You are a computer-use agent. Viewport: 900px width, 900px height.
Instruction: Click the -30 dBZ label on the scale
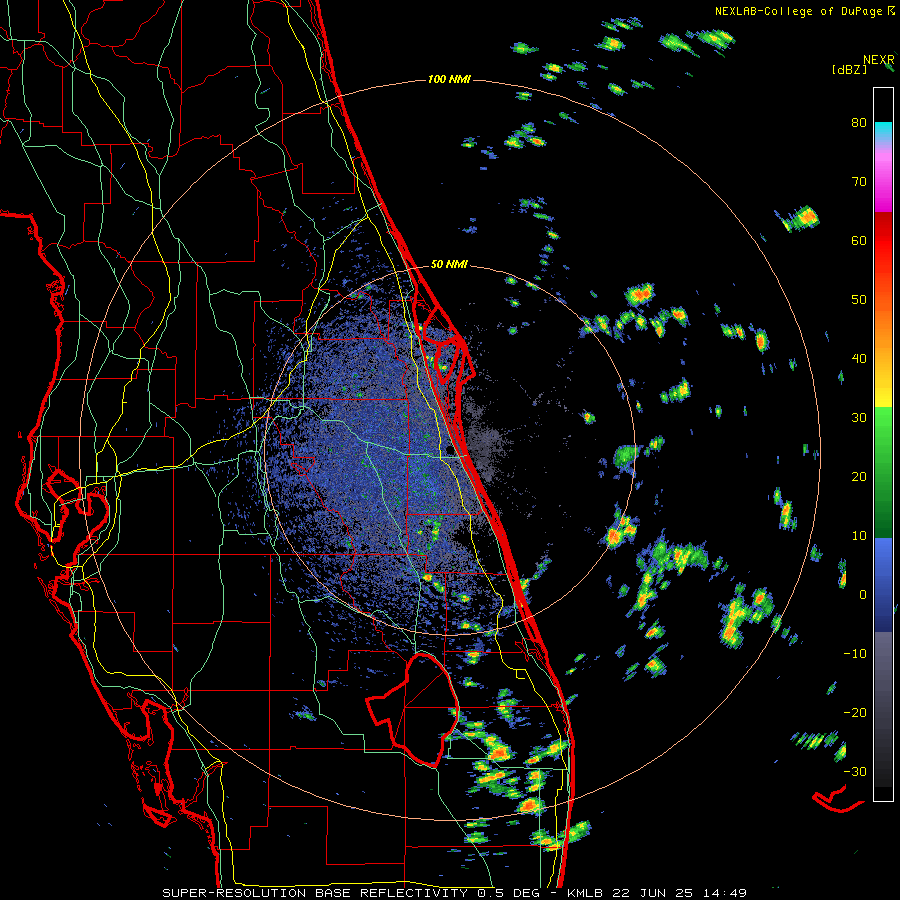pos(855,771)
